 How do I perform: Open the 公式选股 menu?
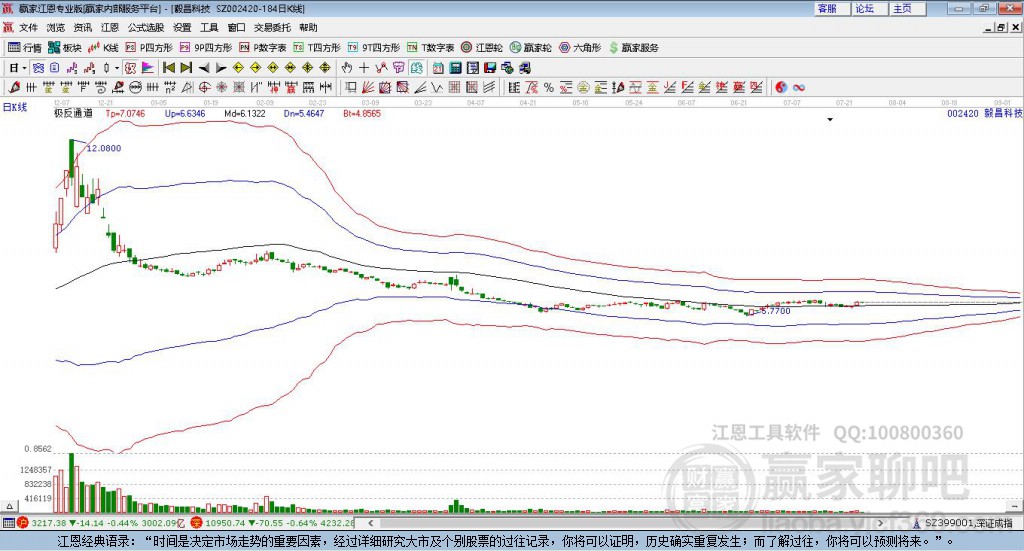pos(146,27)
